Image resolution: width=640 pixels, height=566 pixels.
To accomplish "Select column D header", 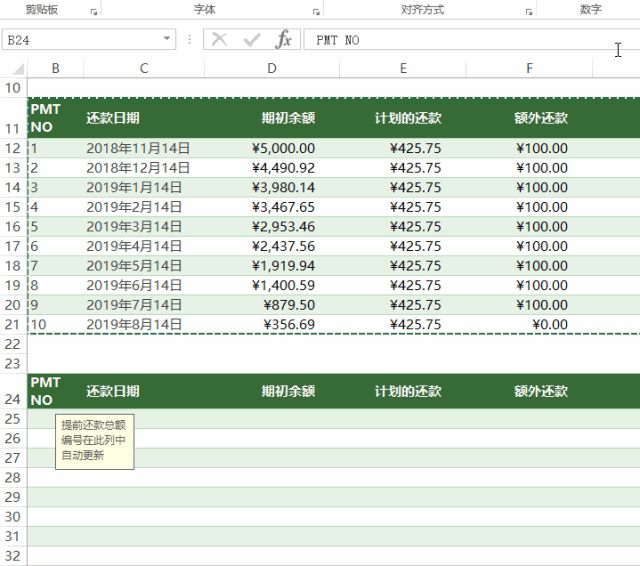I will pyautogui.click(x=272, y=68).
